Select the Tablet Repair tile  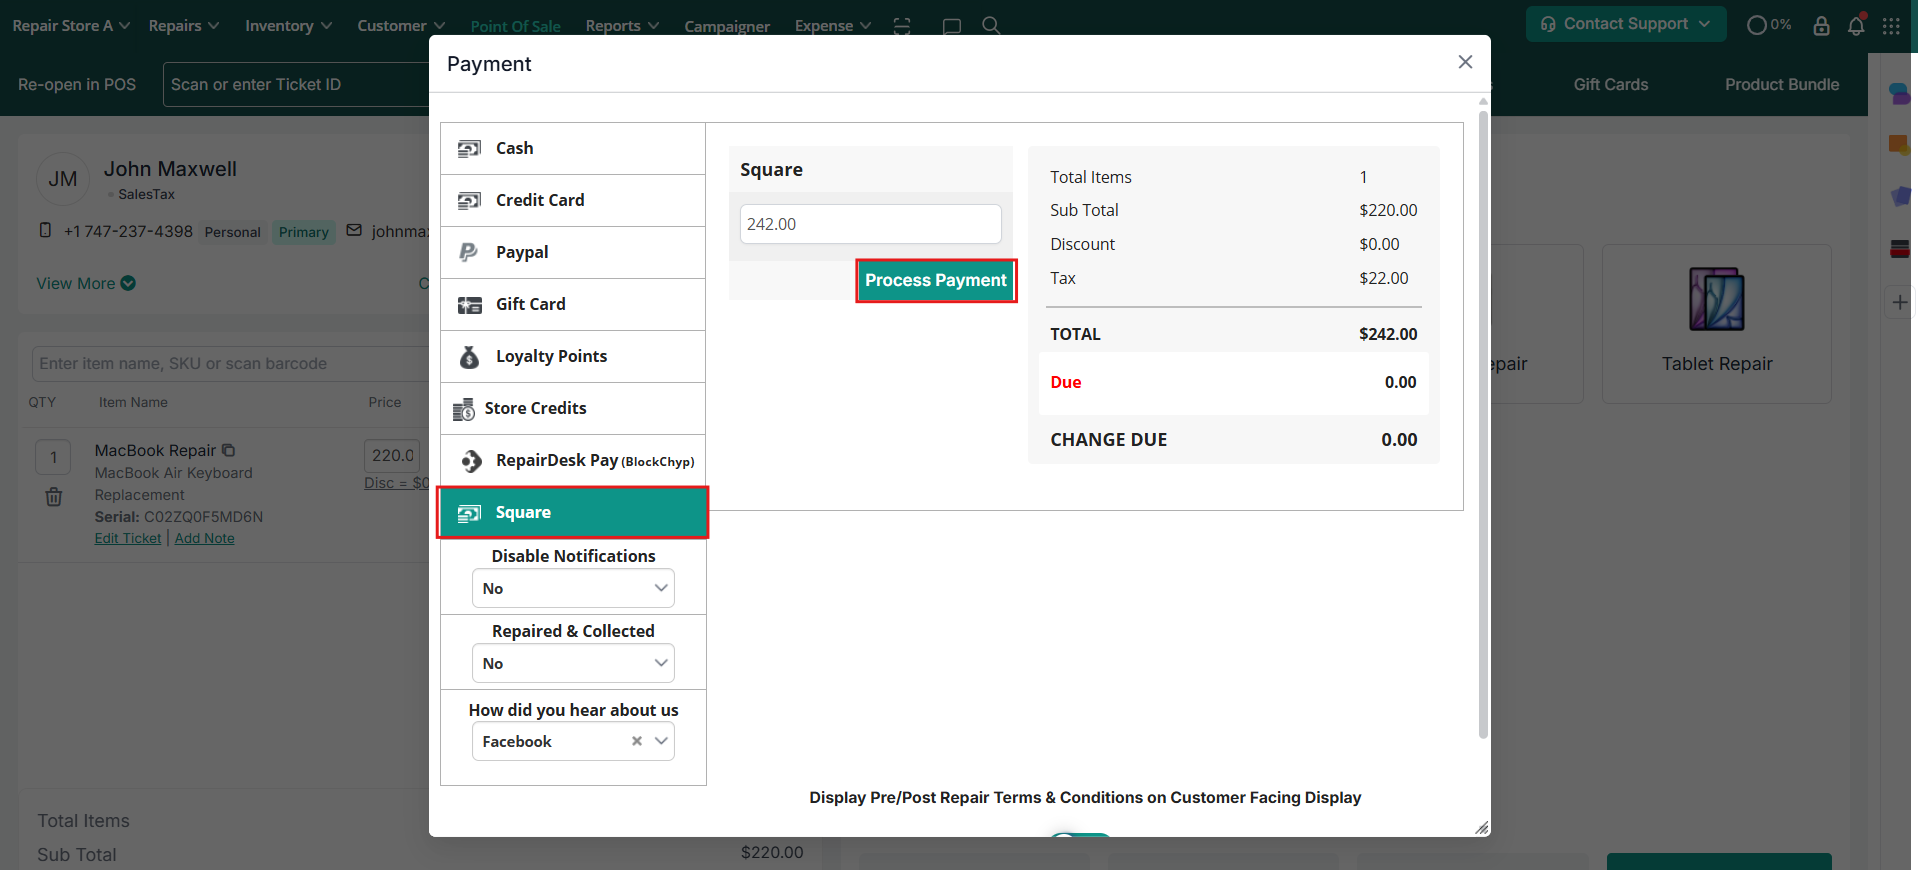(1717, 324)
